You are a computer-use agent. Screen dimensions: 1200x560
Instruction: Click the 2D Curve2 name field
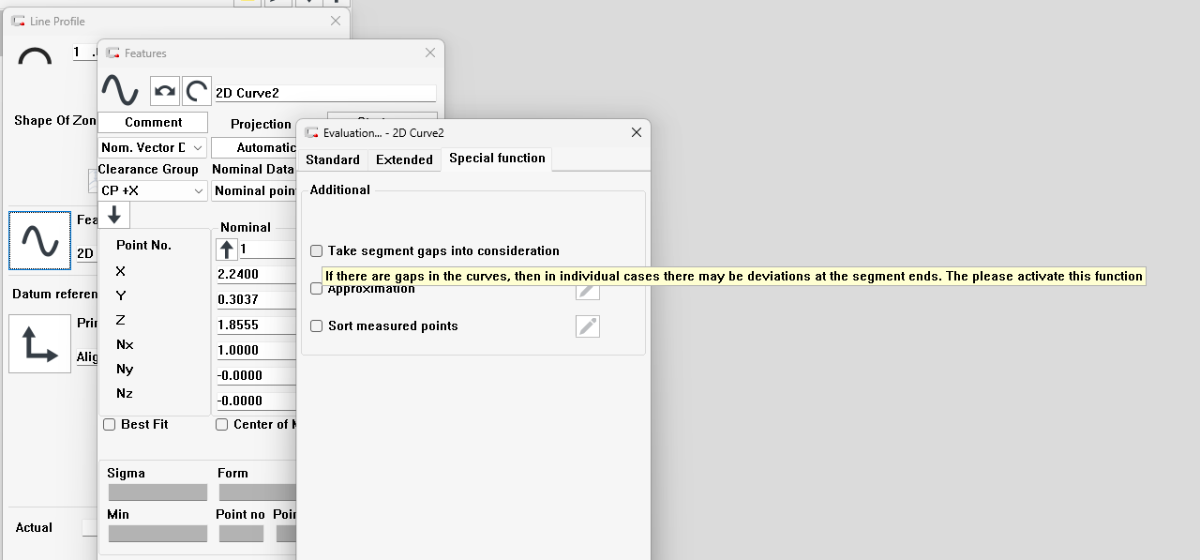[325, 93]
